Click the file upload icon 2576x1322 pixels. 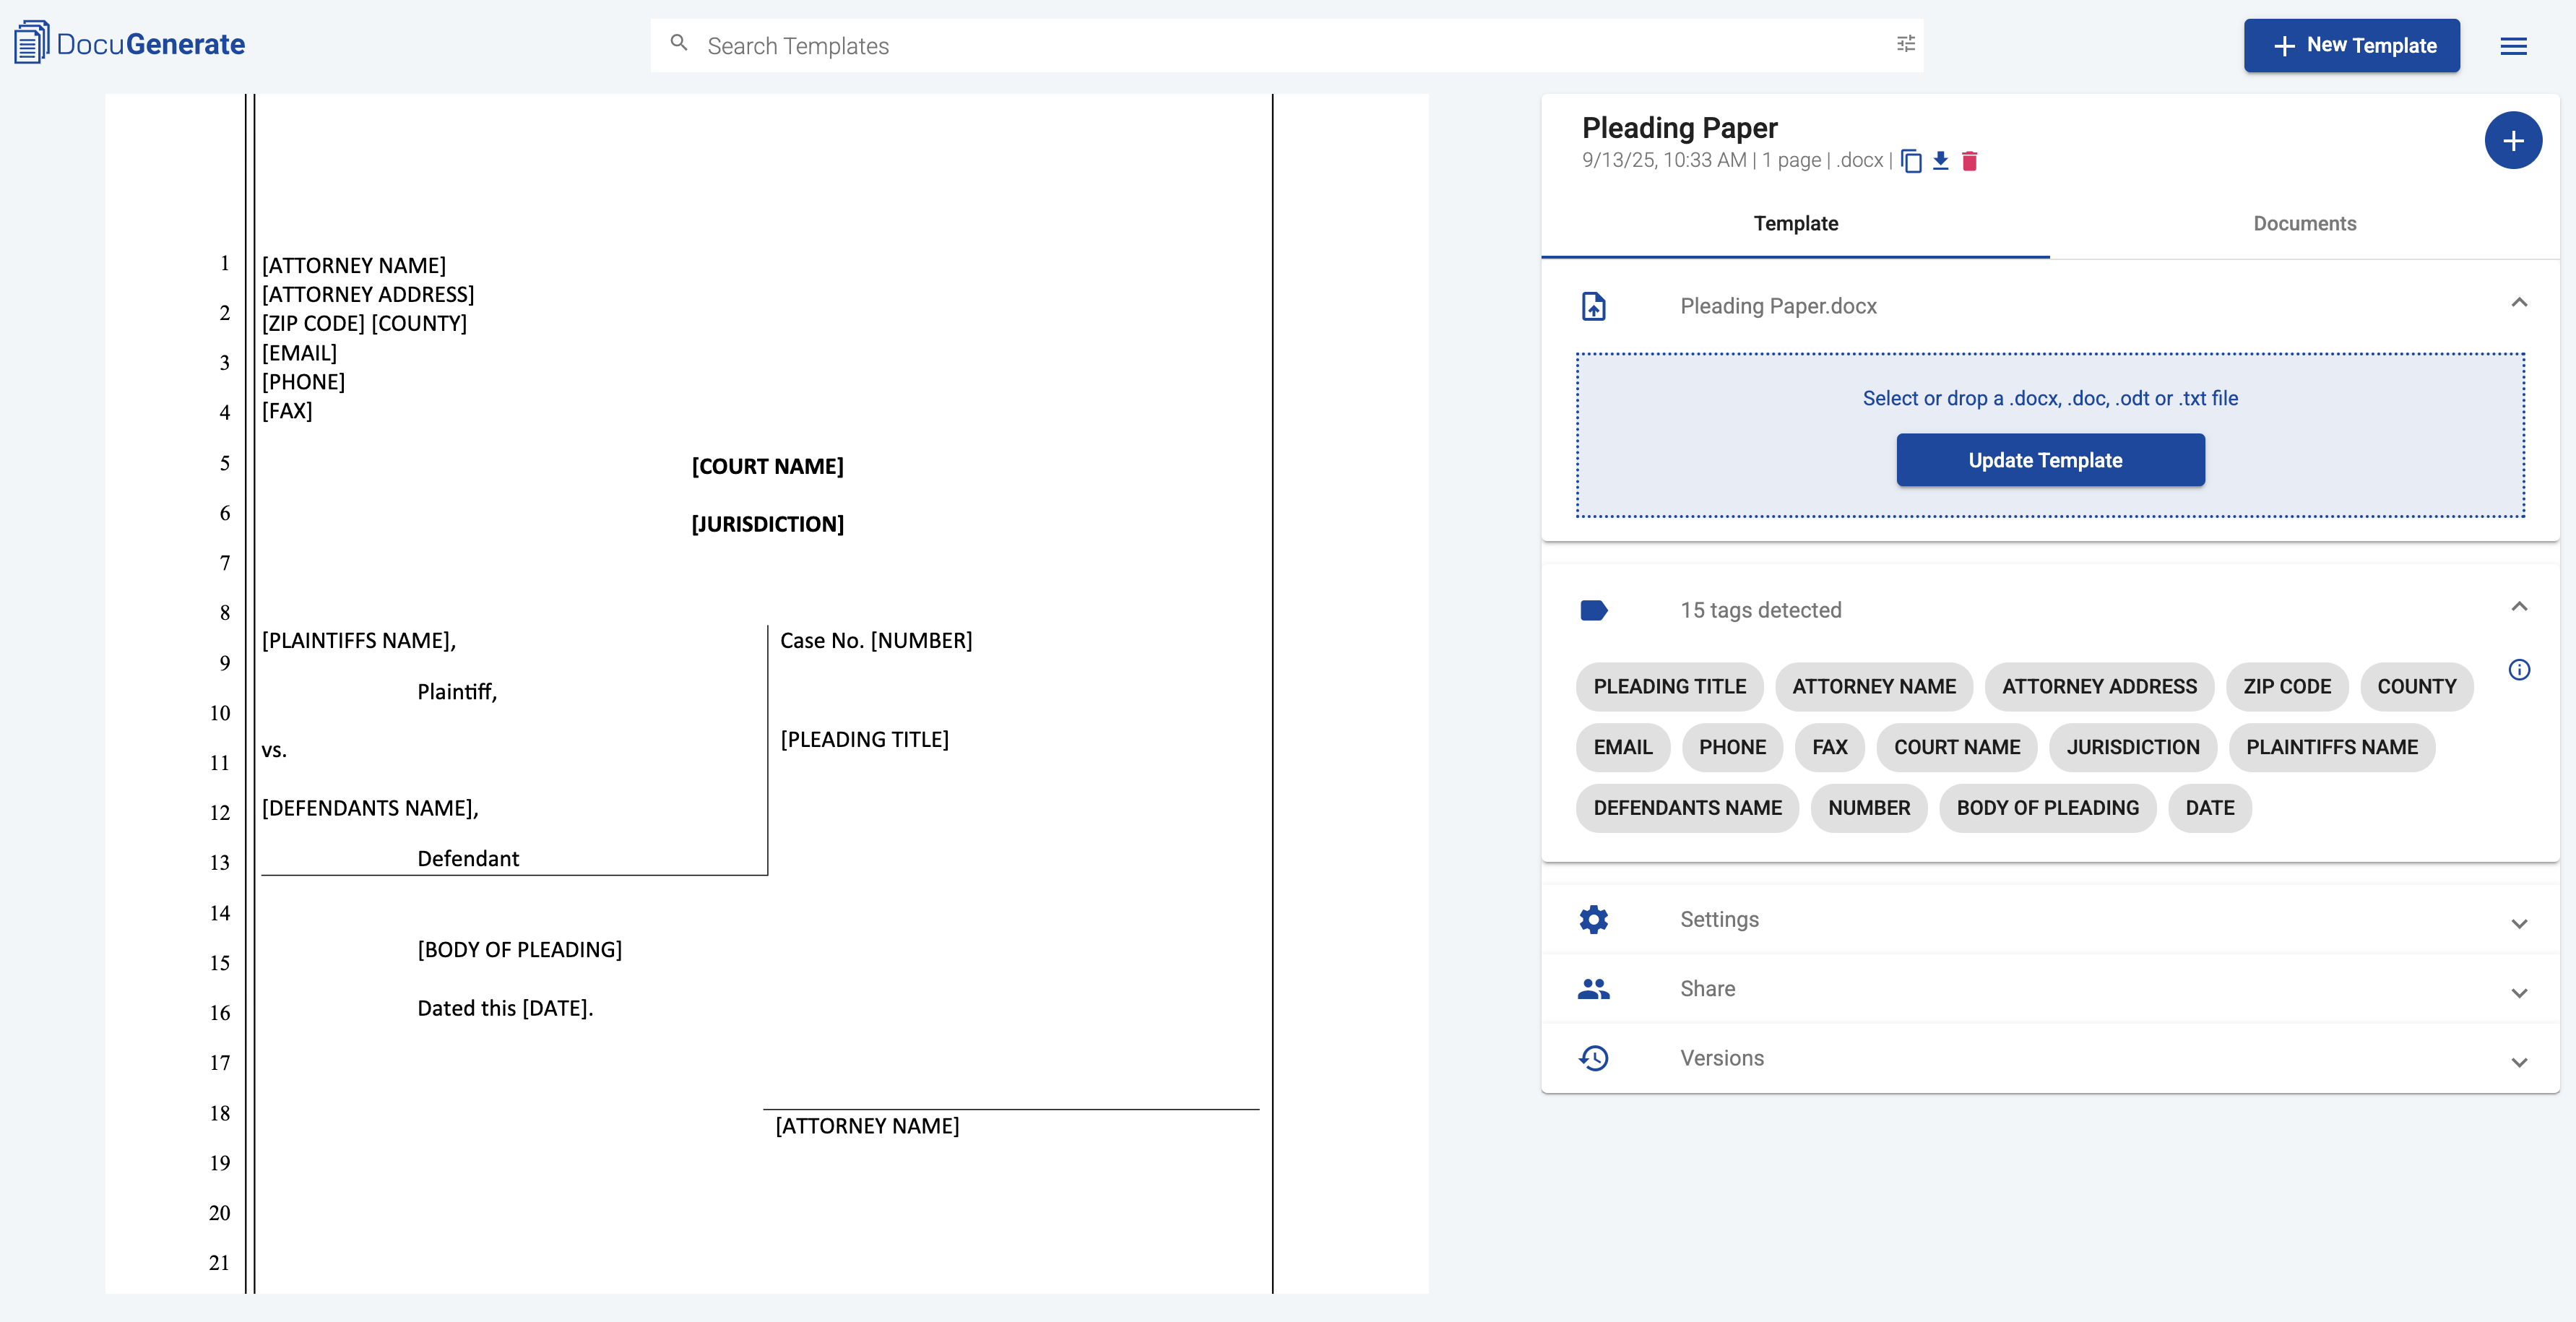coord(1594,306)
